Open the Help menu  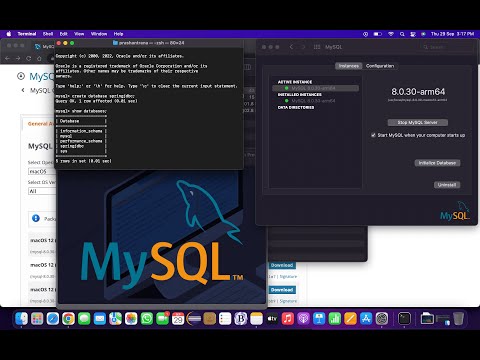pos(118,34)
